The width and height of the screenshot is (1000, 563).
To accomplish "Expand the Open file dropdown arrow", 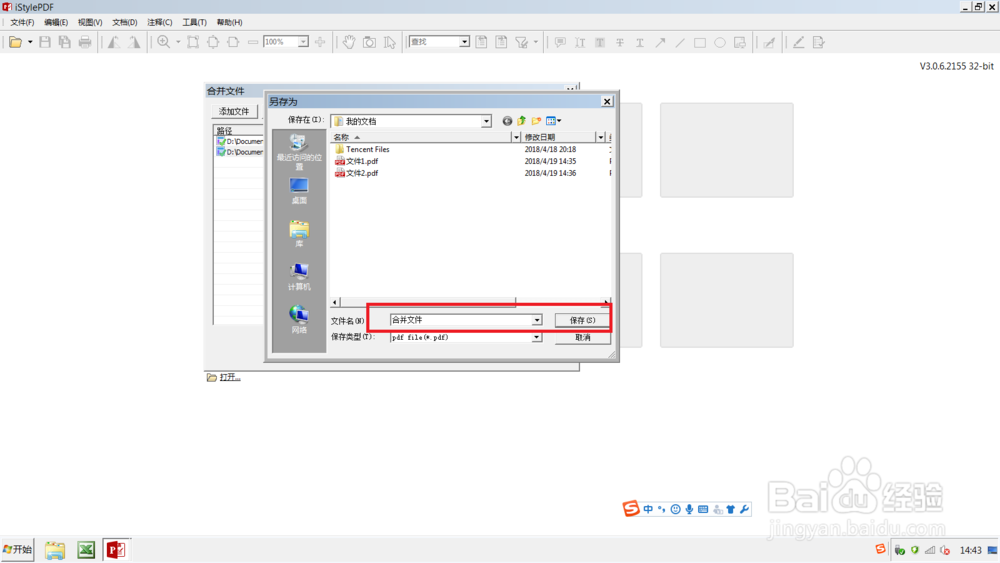I will tap(29, 42).
